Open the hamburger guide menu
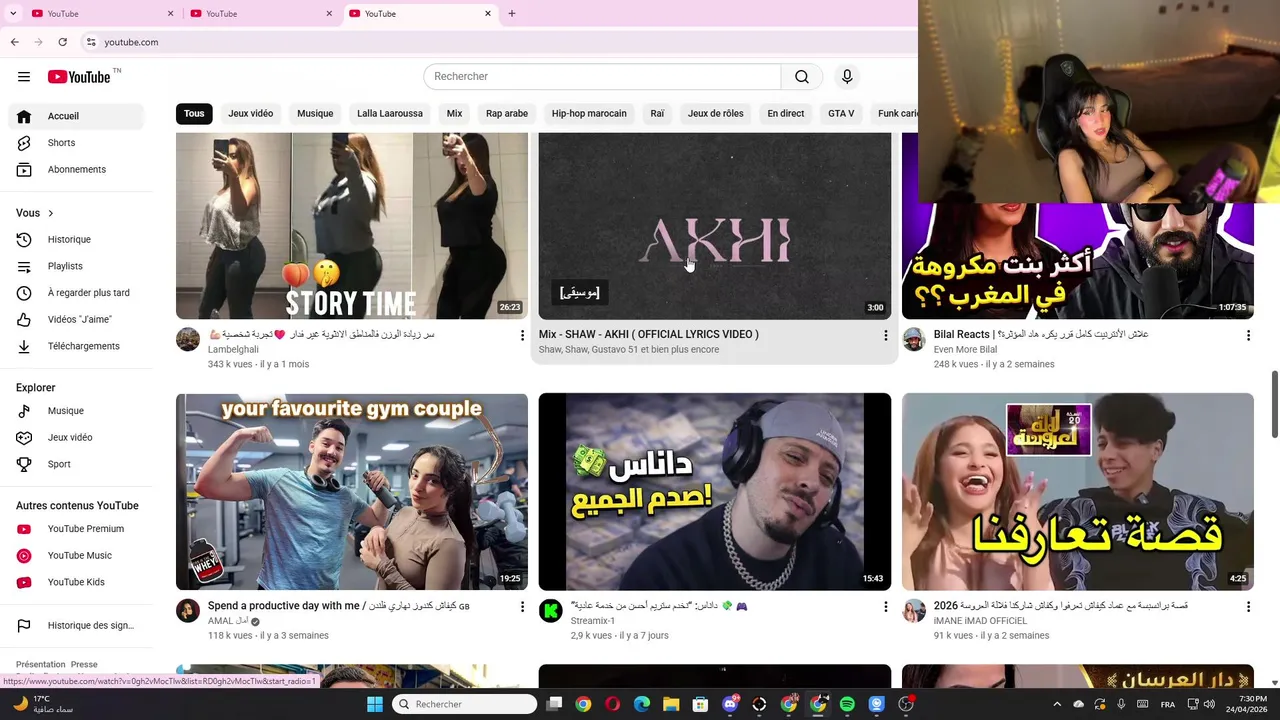Viewport: 1280px width, 720px height. tap(24, 77)
